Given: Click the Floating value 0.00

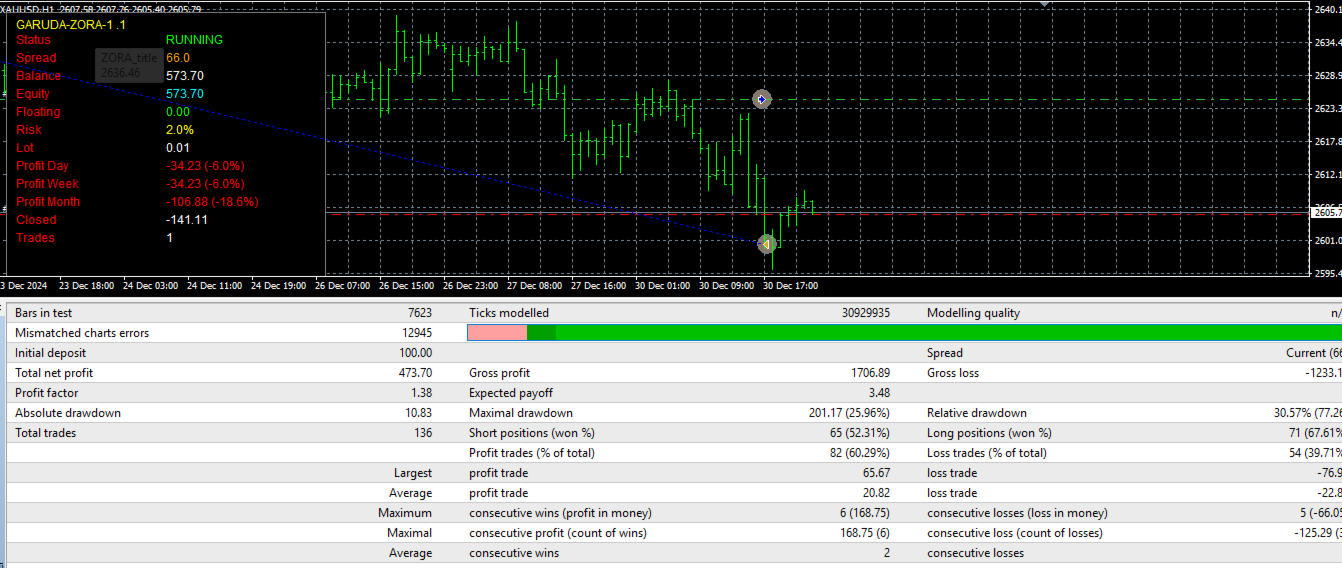Looking at the screenshot, I should coord(178,112).
